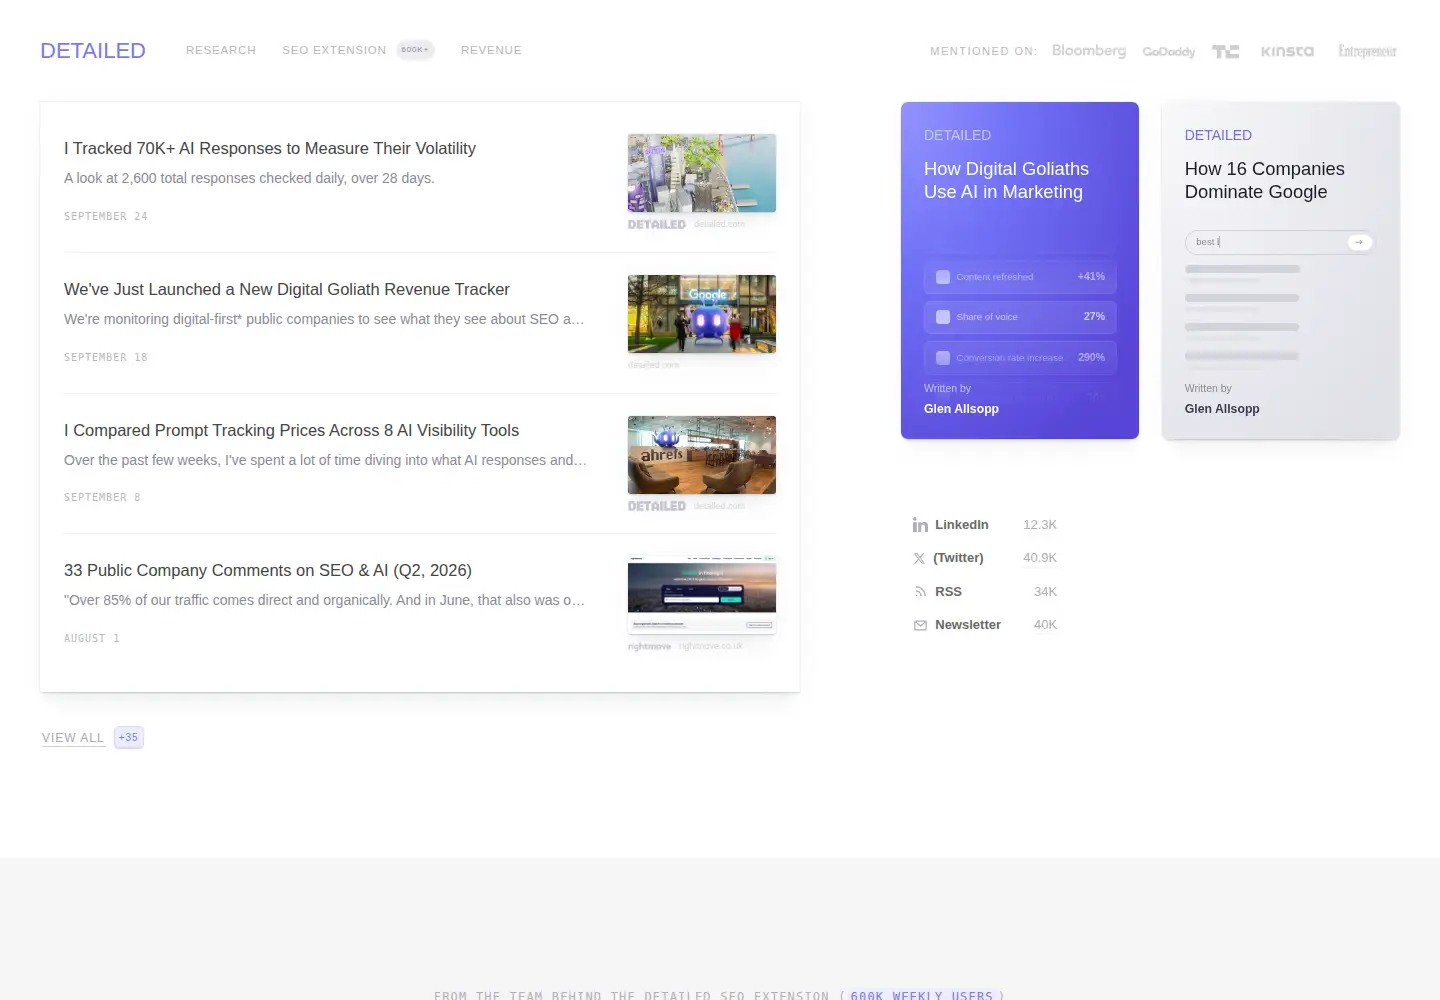Click the Kinsta logo
Screen dimensions: 1440x1000
1287,51
